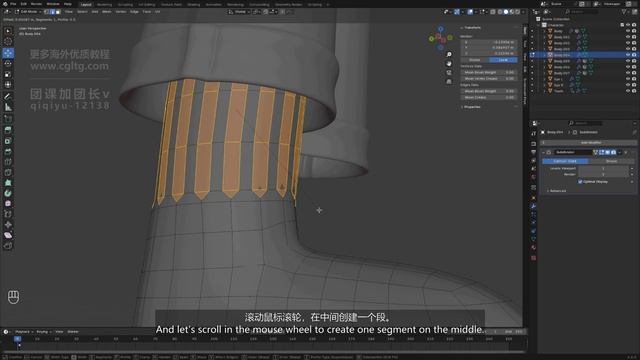640x360 pixels.
Task: Open the Edge menu in viewport header
Action: (134, 12)
